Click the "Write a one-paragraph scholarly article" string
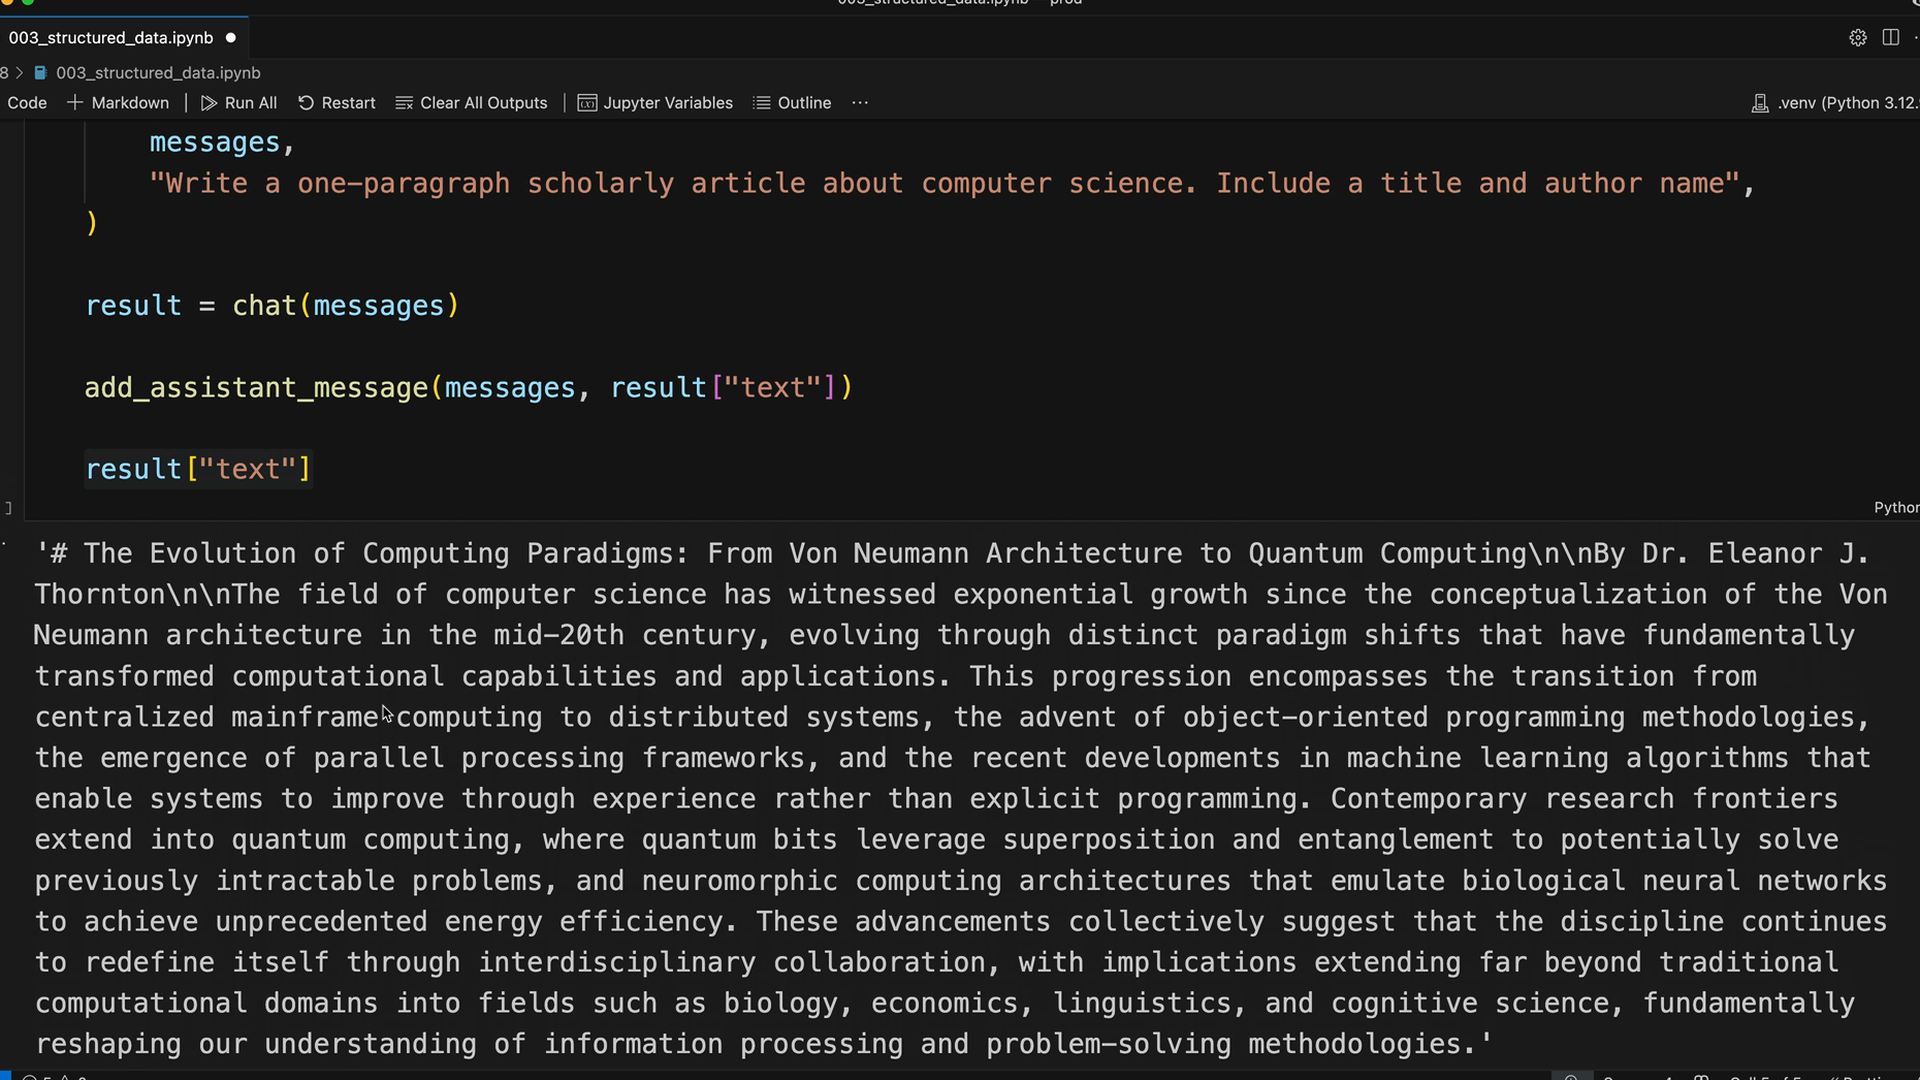The image size is (1920, 1080). click(x=952, y=184)
